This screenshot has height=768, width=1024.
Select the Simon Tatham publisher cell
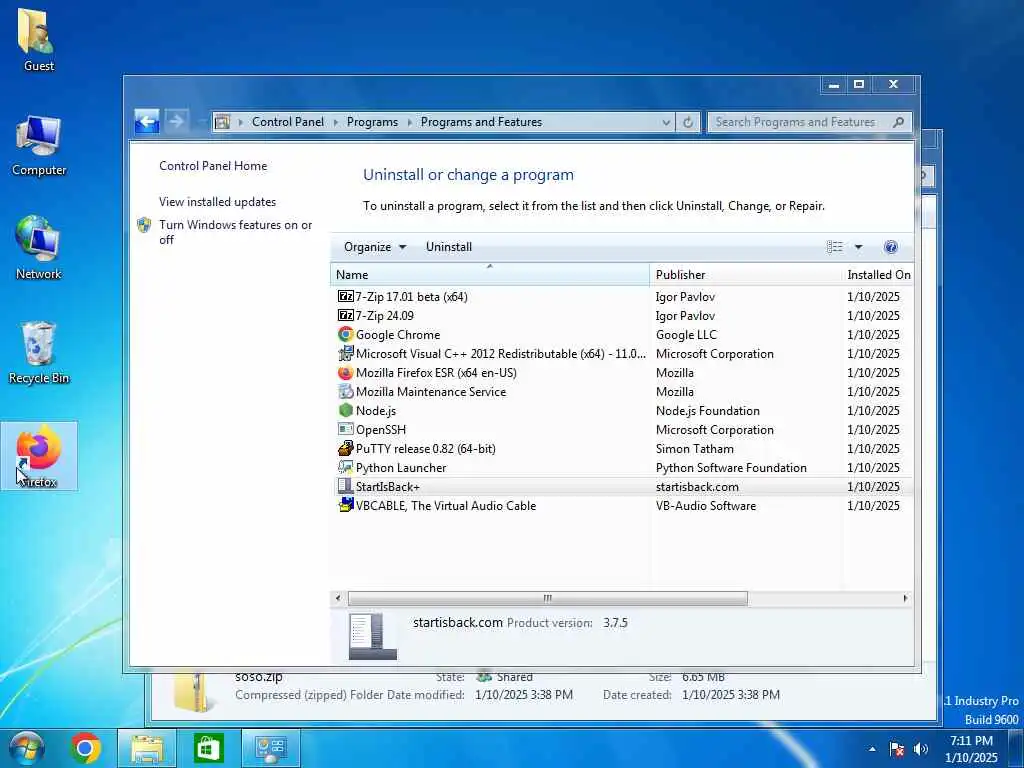[x=694, y=449]
